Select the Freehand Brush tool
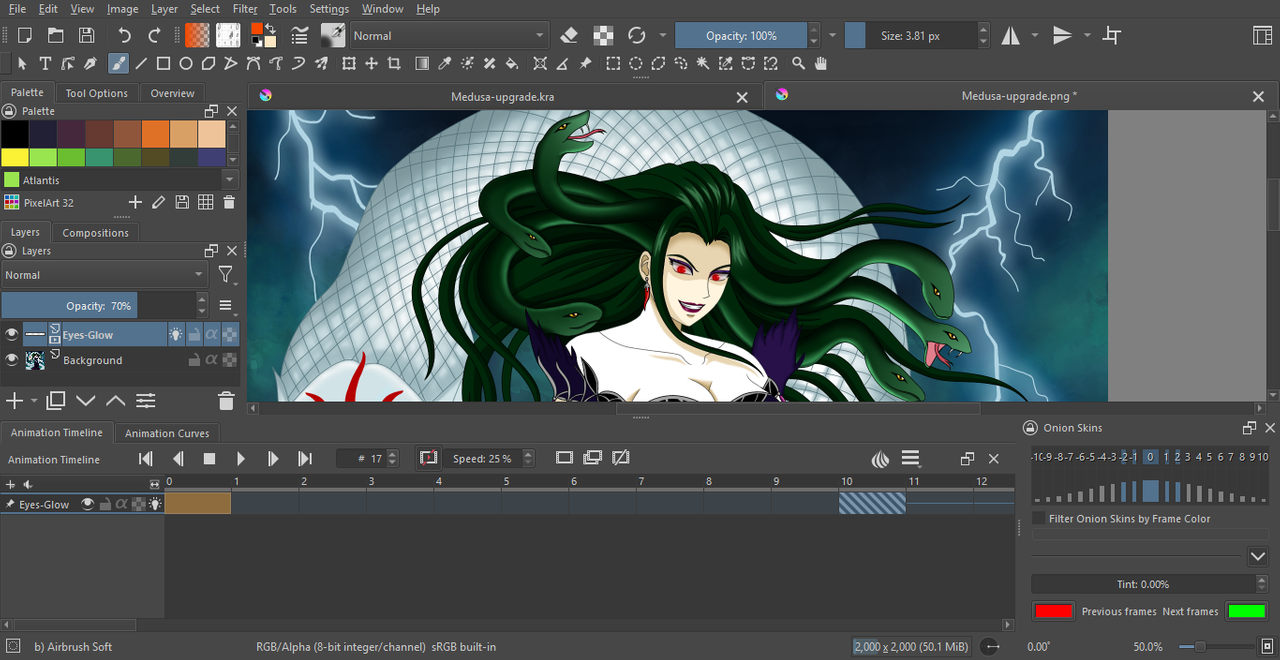The width and height of the screenshot is (1280, 660). pyautogui.click(x=118, y=63)
